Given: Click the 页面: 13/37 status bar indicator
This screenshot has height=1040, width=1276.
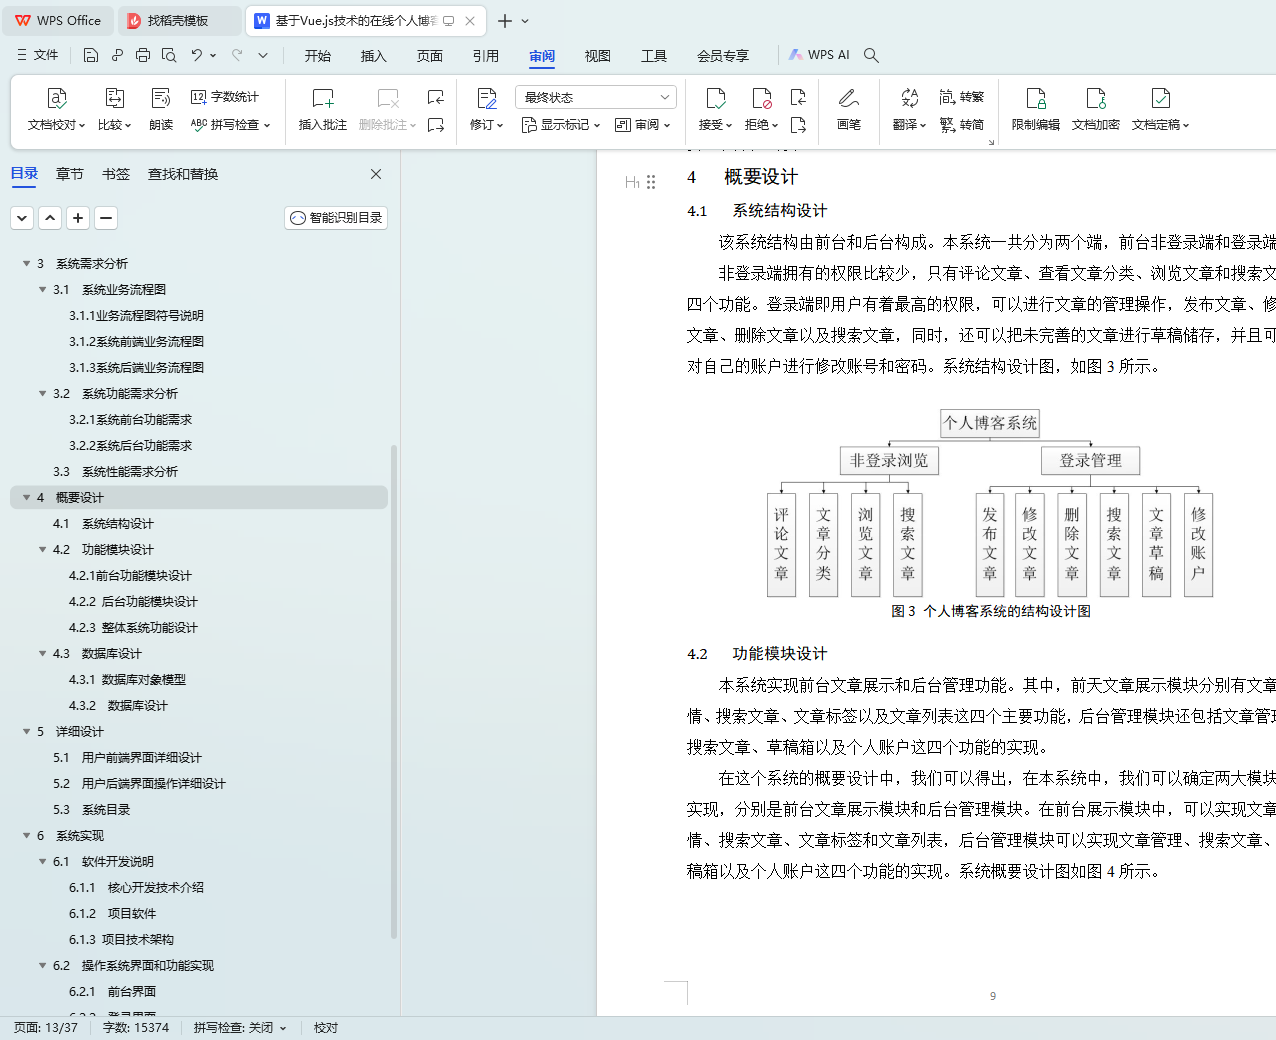Looking at the screenshot, I should pyautogui.click(x=46, y=1028).
